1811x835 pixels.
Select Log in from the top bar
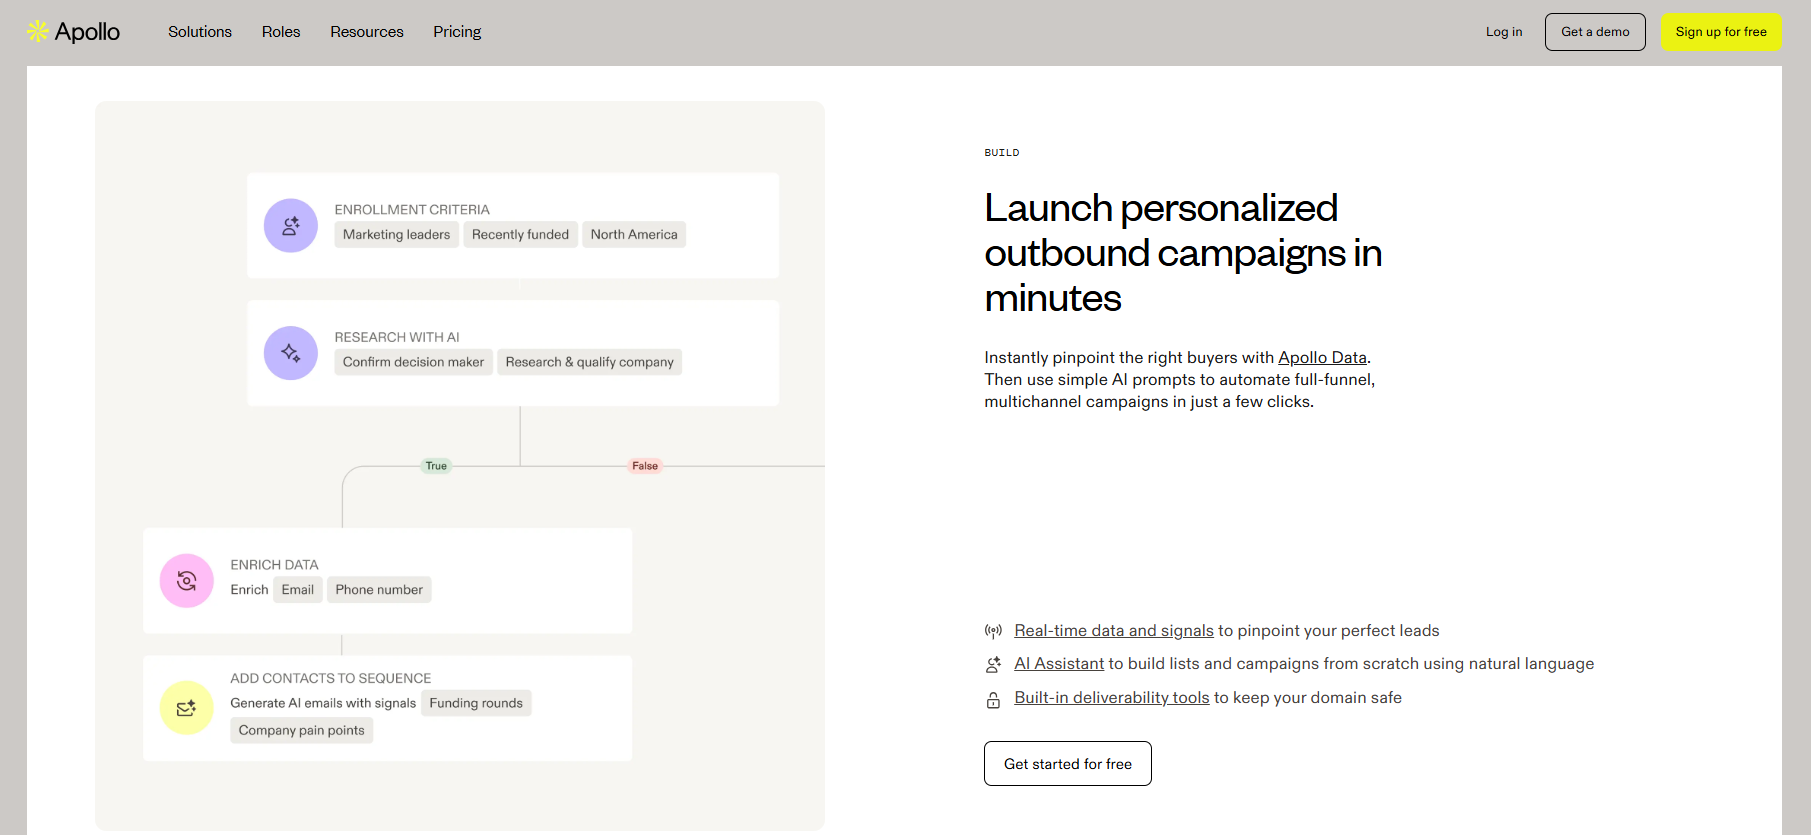[x=1504, y=31]
